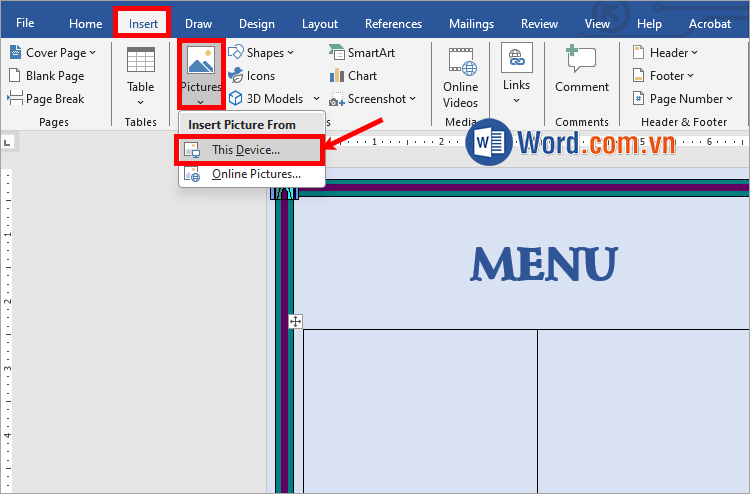Open the References tab

393,23
